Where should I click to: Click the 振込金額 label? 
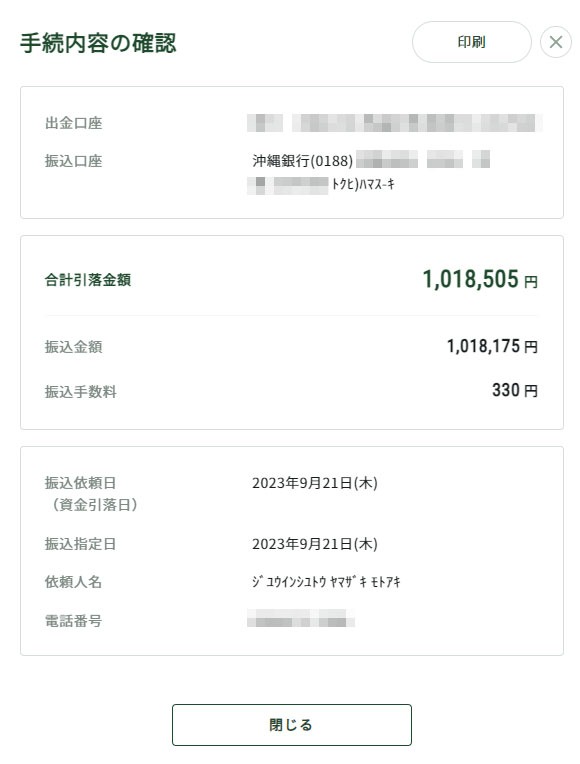point(74,347)
